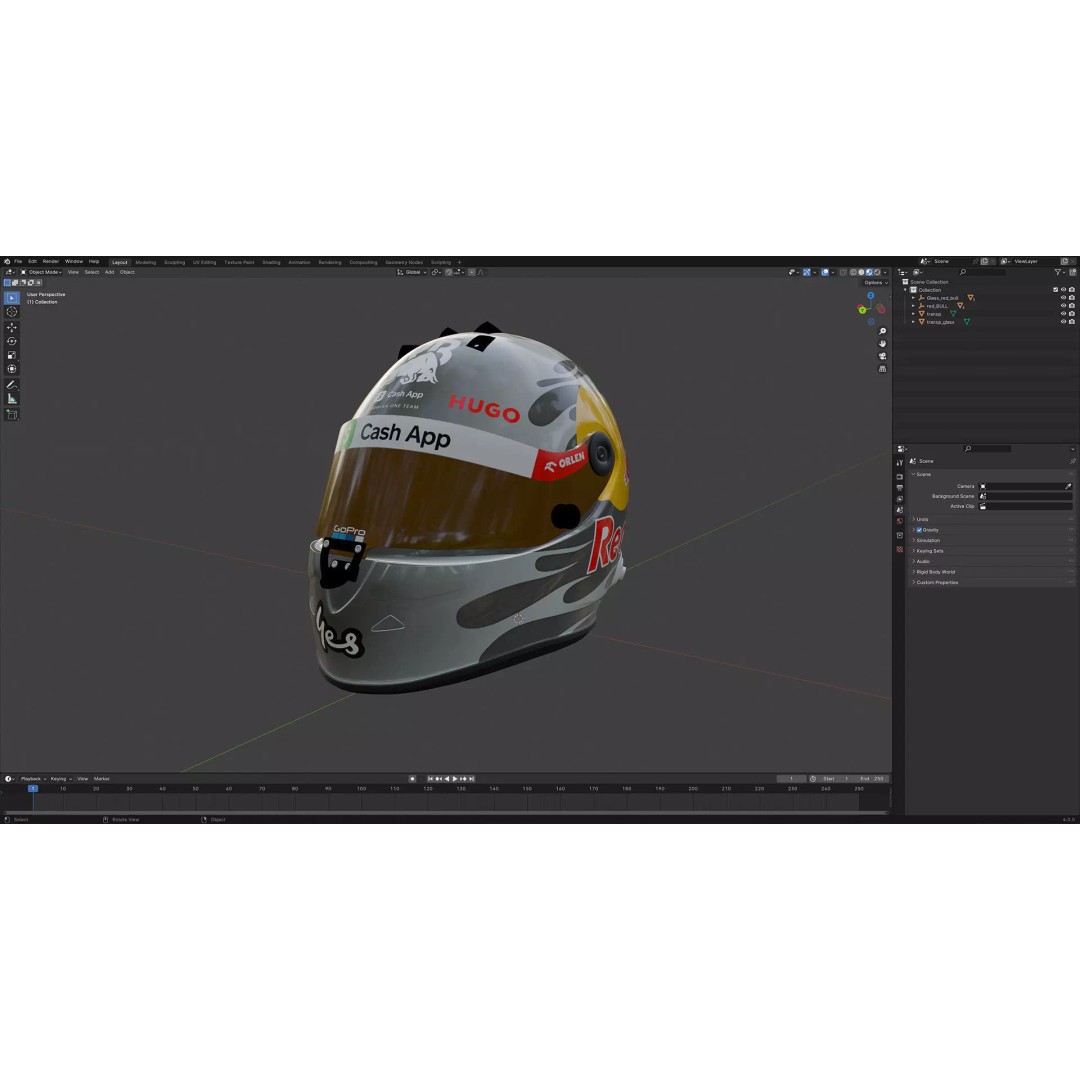Select the Measure tool in the left toolbar
This screenshot has height=1080, width=1080.
pyautogui.click(x=11, y=397)
